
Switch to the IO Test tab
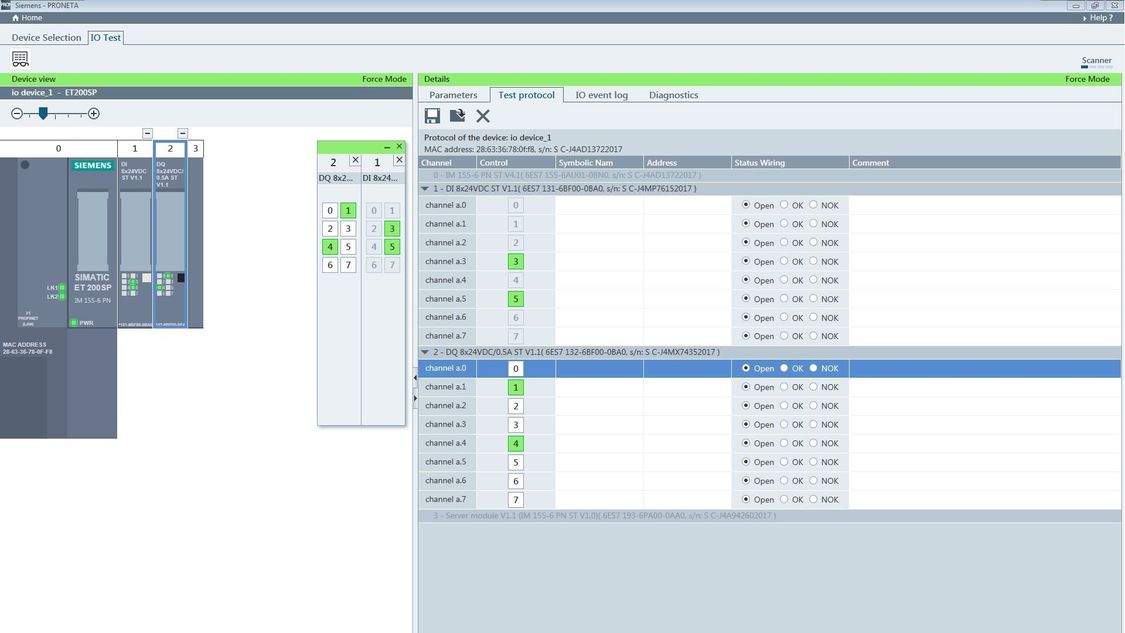point(105,37)
